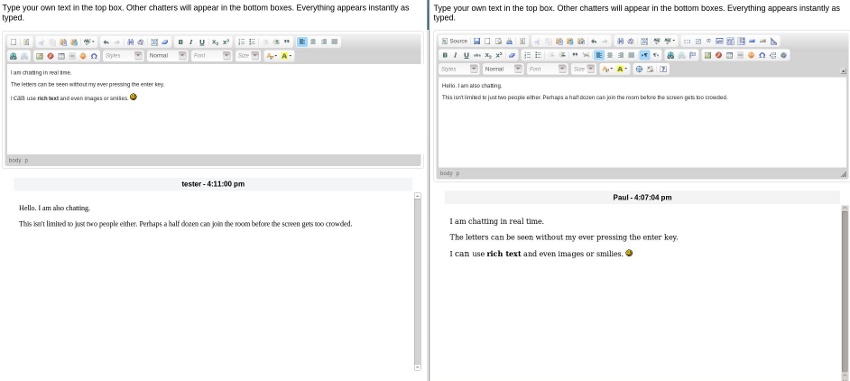Open Styles dropdown in right editor
The height and width of the screenshot is (381, 850).
pyautogui.click(x=459, y=69)
